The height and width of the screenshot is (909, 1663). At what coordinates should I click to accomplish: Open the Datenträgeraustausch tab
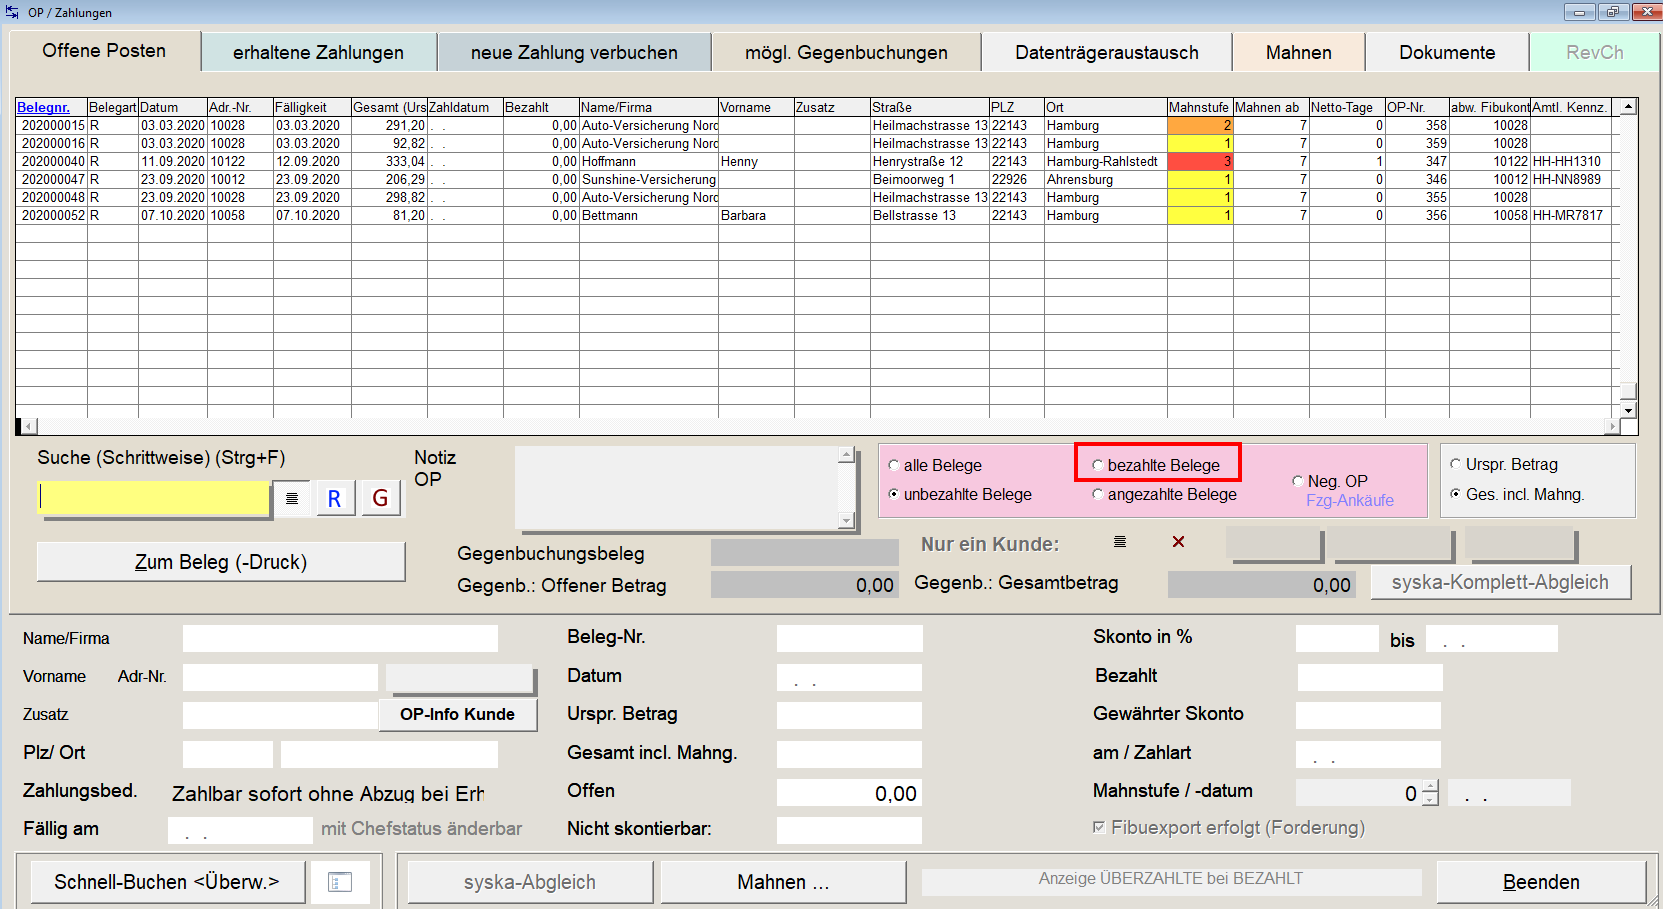pyautogui.click(x=1107, y=52)
